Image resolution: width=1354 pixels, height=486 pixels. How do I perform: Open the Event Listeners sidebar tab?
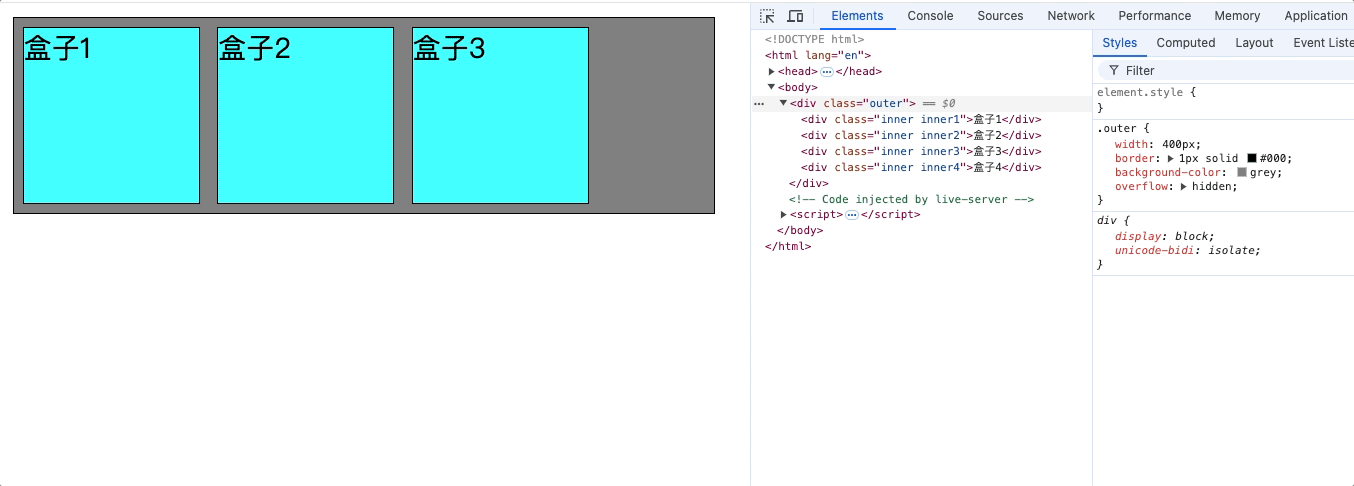click(x=1323, y=43)
